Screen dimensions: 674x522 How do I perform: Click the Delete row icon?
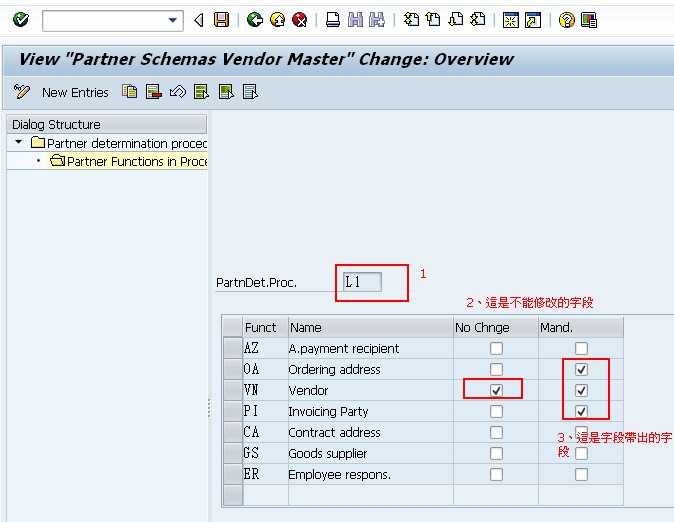click(153, 92)
